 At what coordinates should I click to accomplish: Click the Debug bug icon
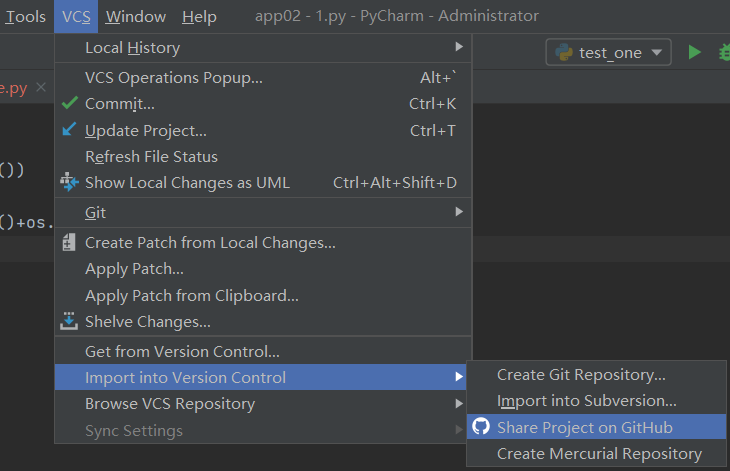click(x=723, y=52)
